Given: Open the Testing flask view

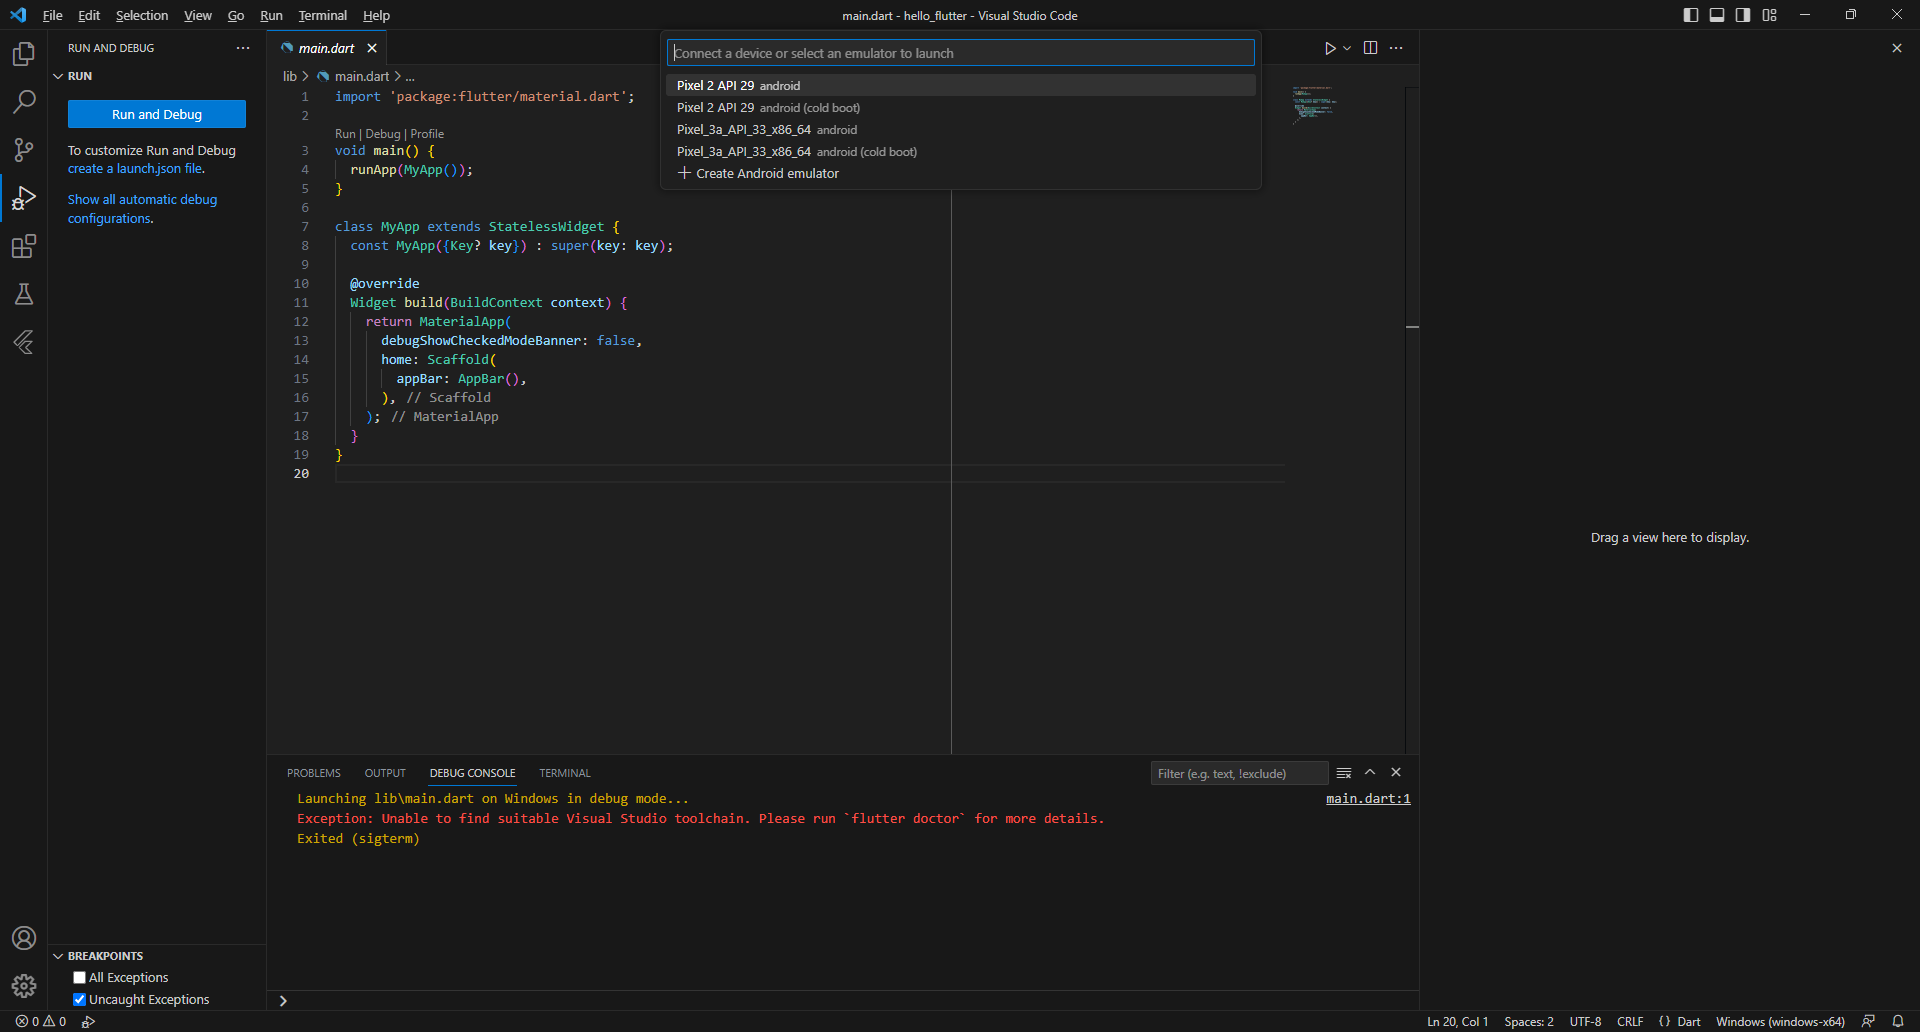Looking at the screenshot, I should click(24, 294).
